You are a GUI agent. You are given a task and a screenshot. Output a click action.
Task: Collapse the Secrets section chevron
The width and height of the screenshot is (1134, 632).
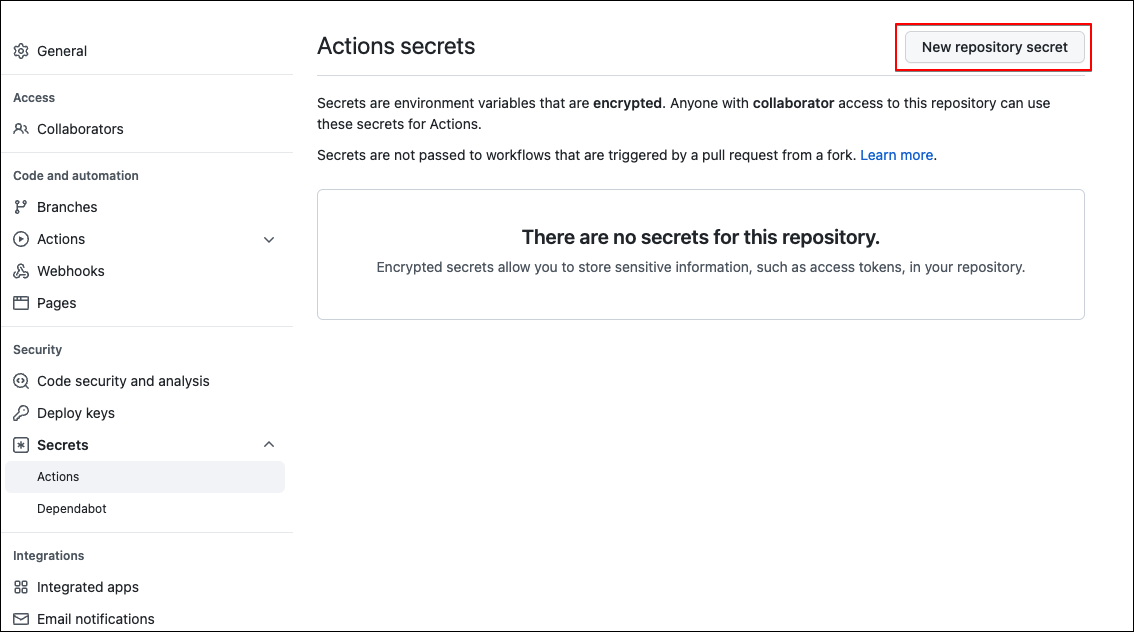[x=269, y=444]
